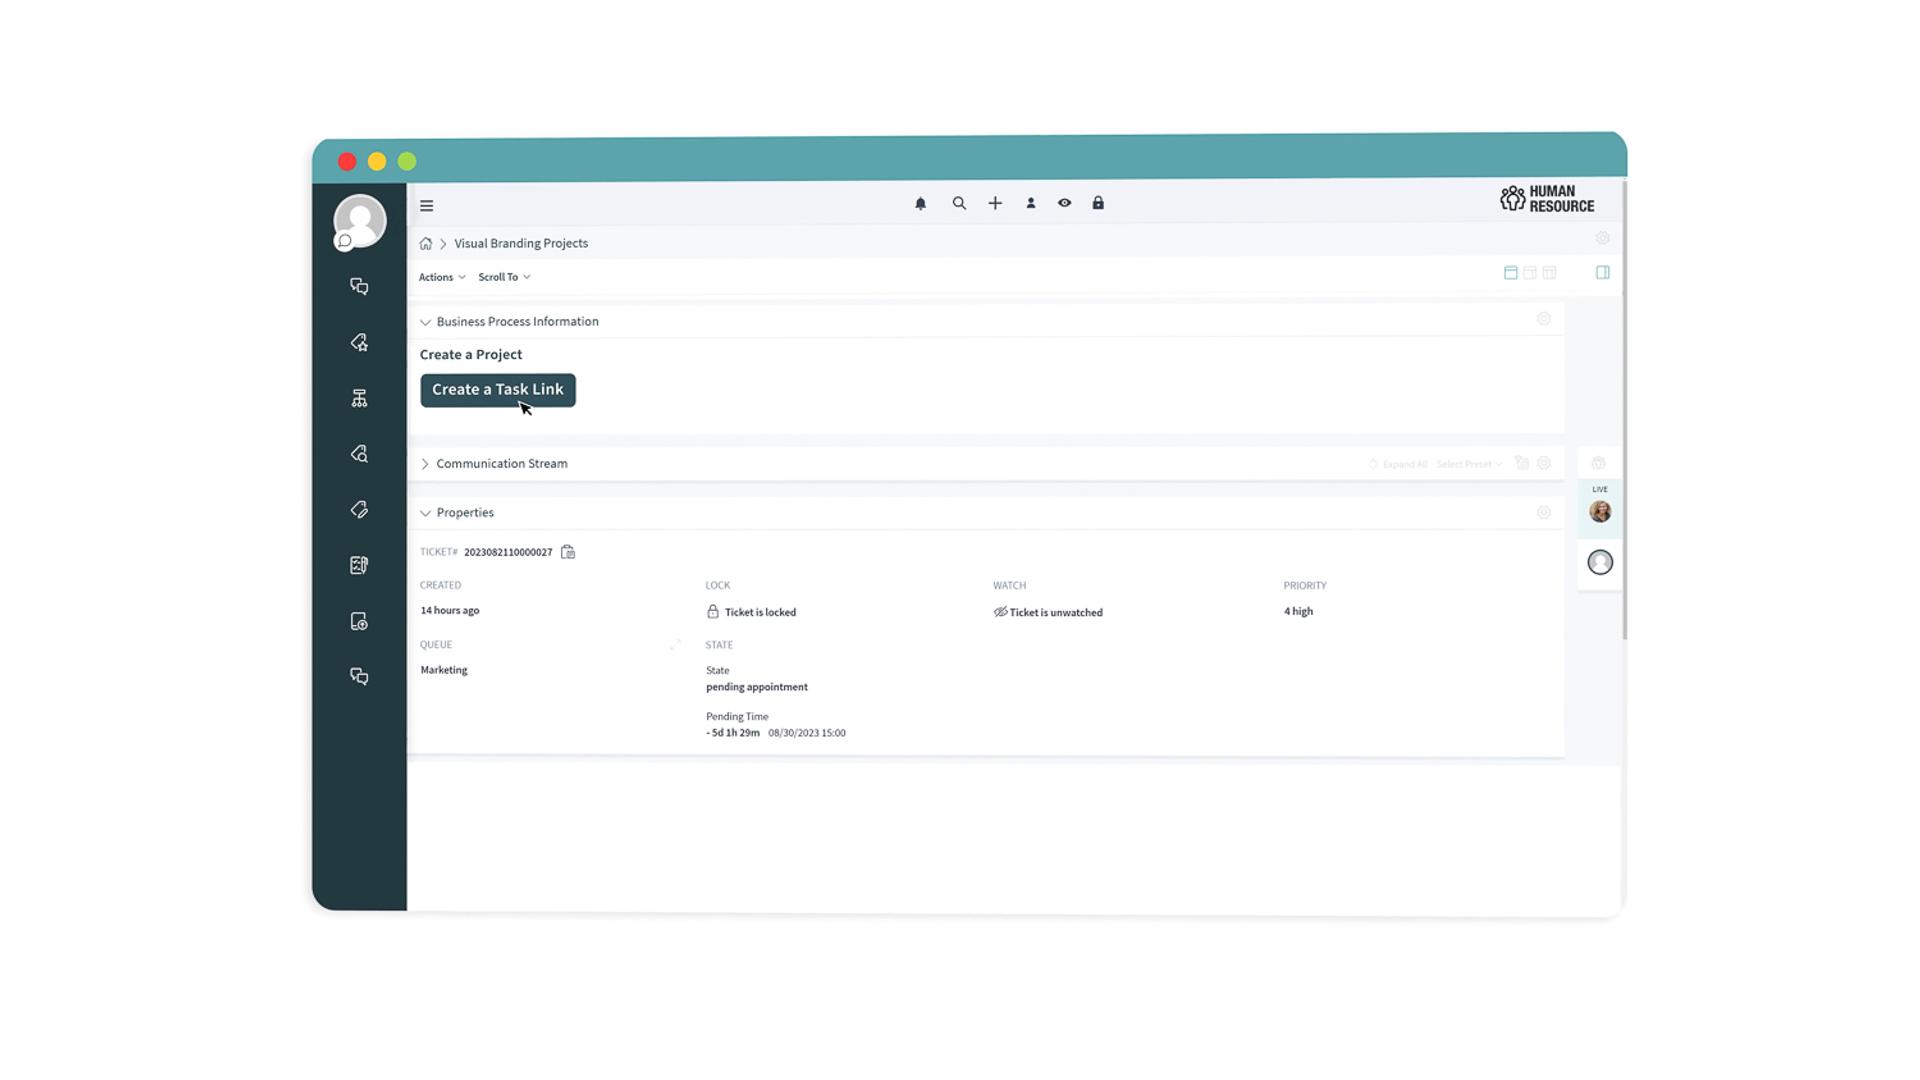
Task: Open Communication Stream settings gear
Action: tap(1544, 464)
